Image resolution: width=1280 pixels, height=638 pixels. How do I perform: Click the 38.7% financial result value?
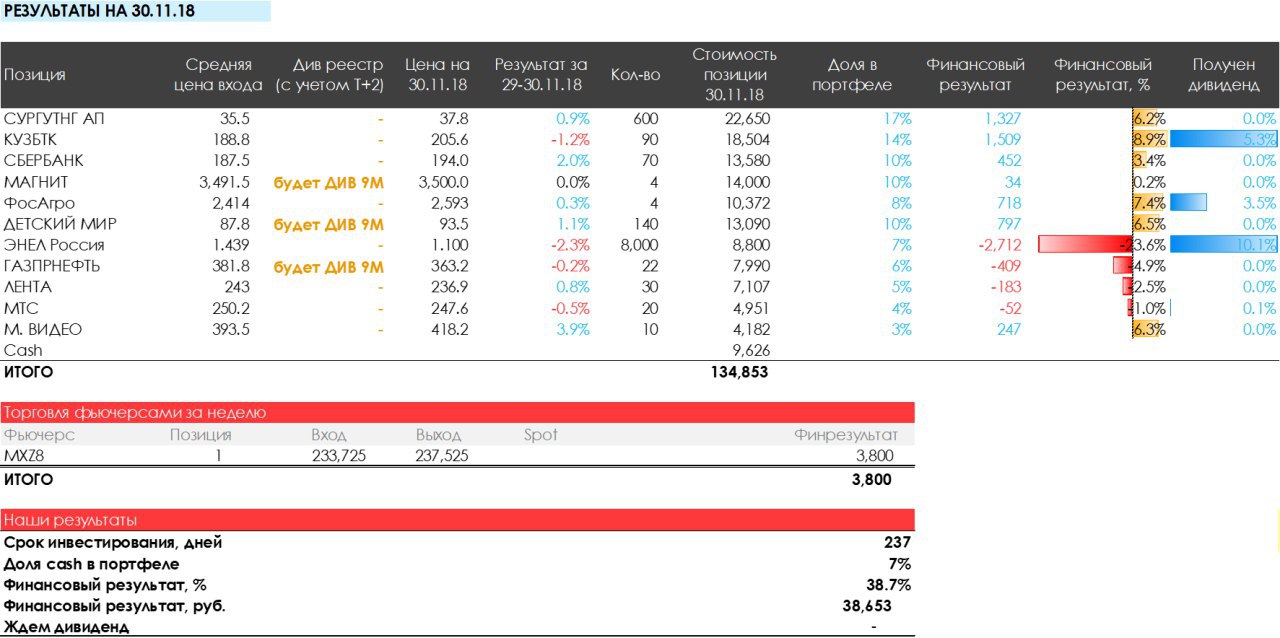pyautogui.click(x=888, y=585)
